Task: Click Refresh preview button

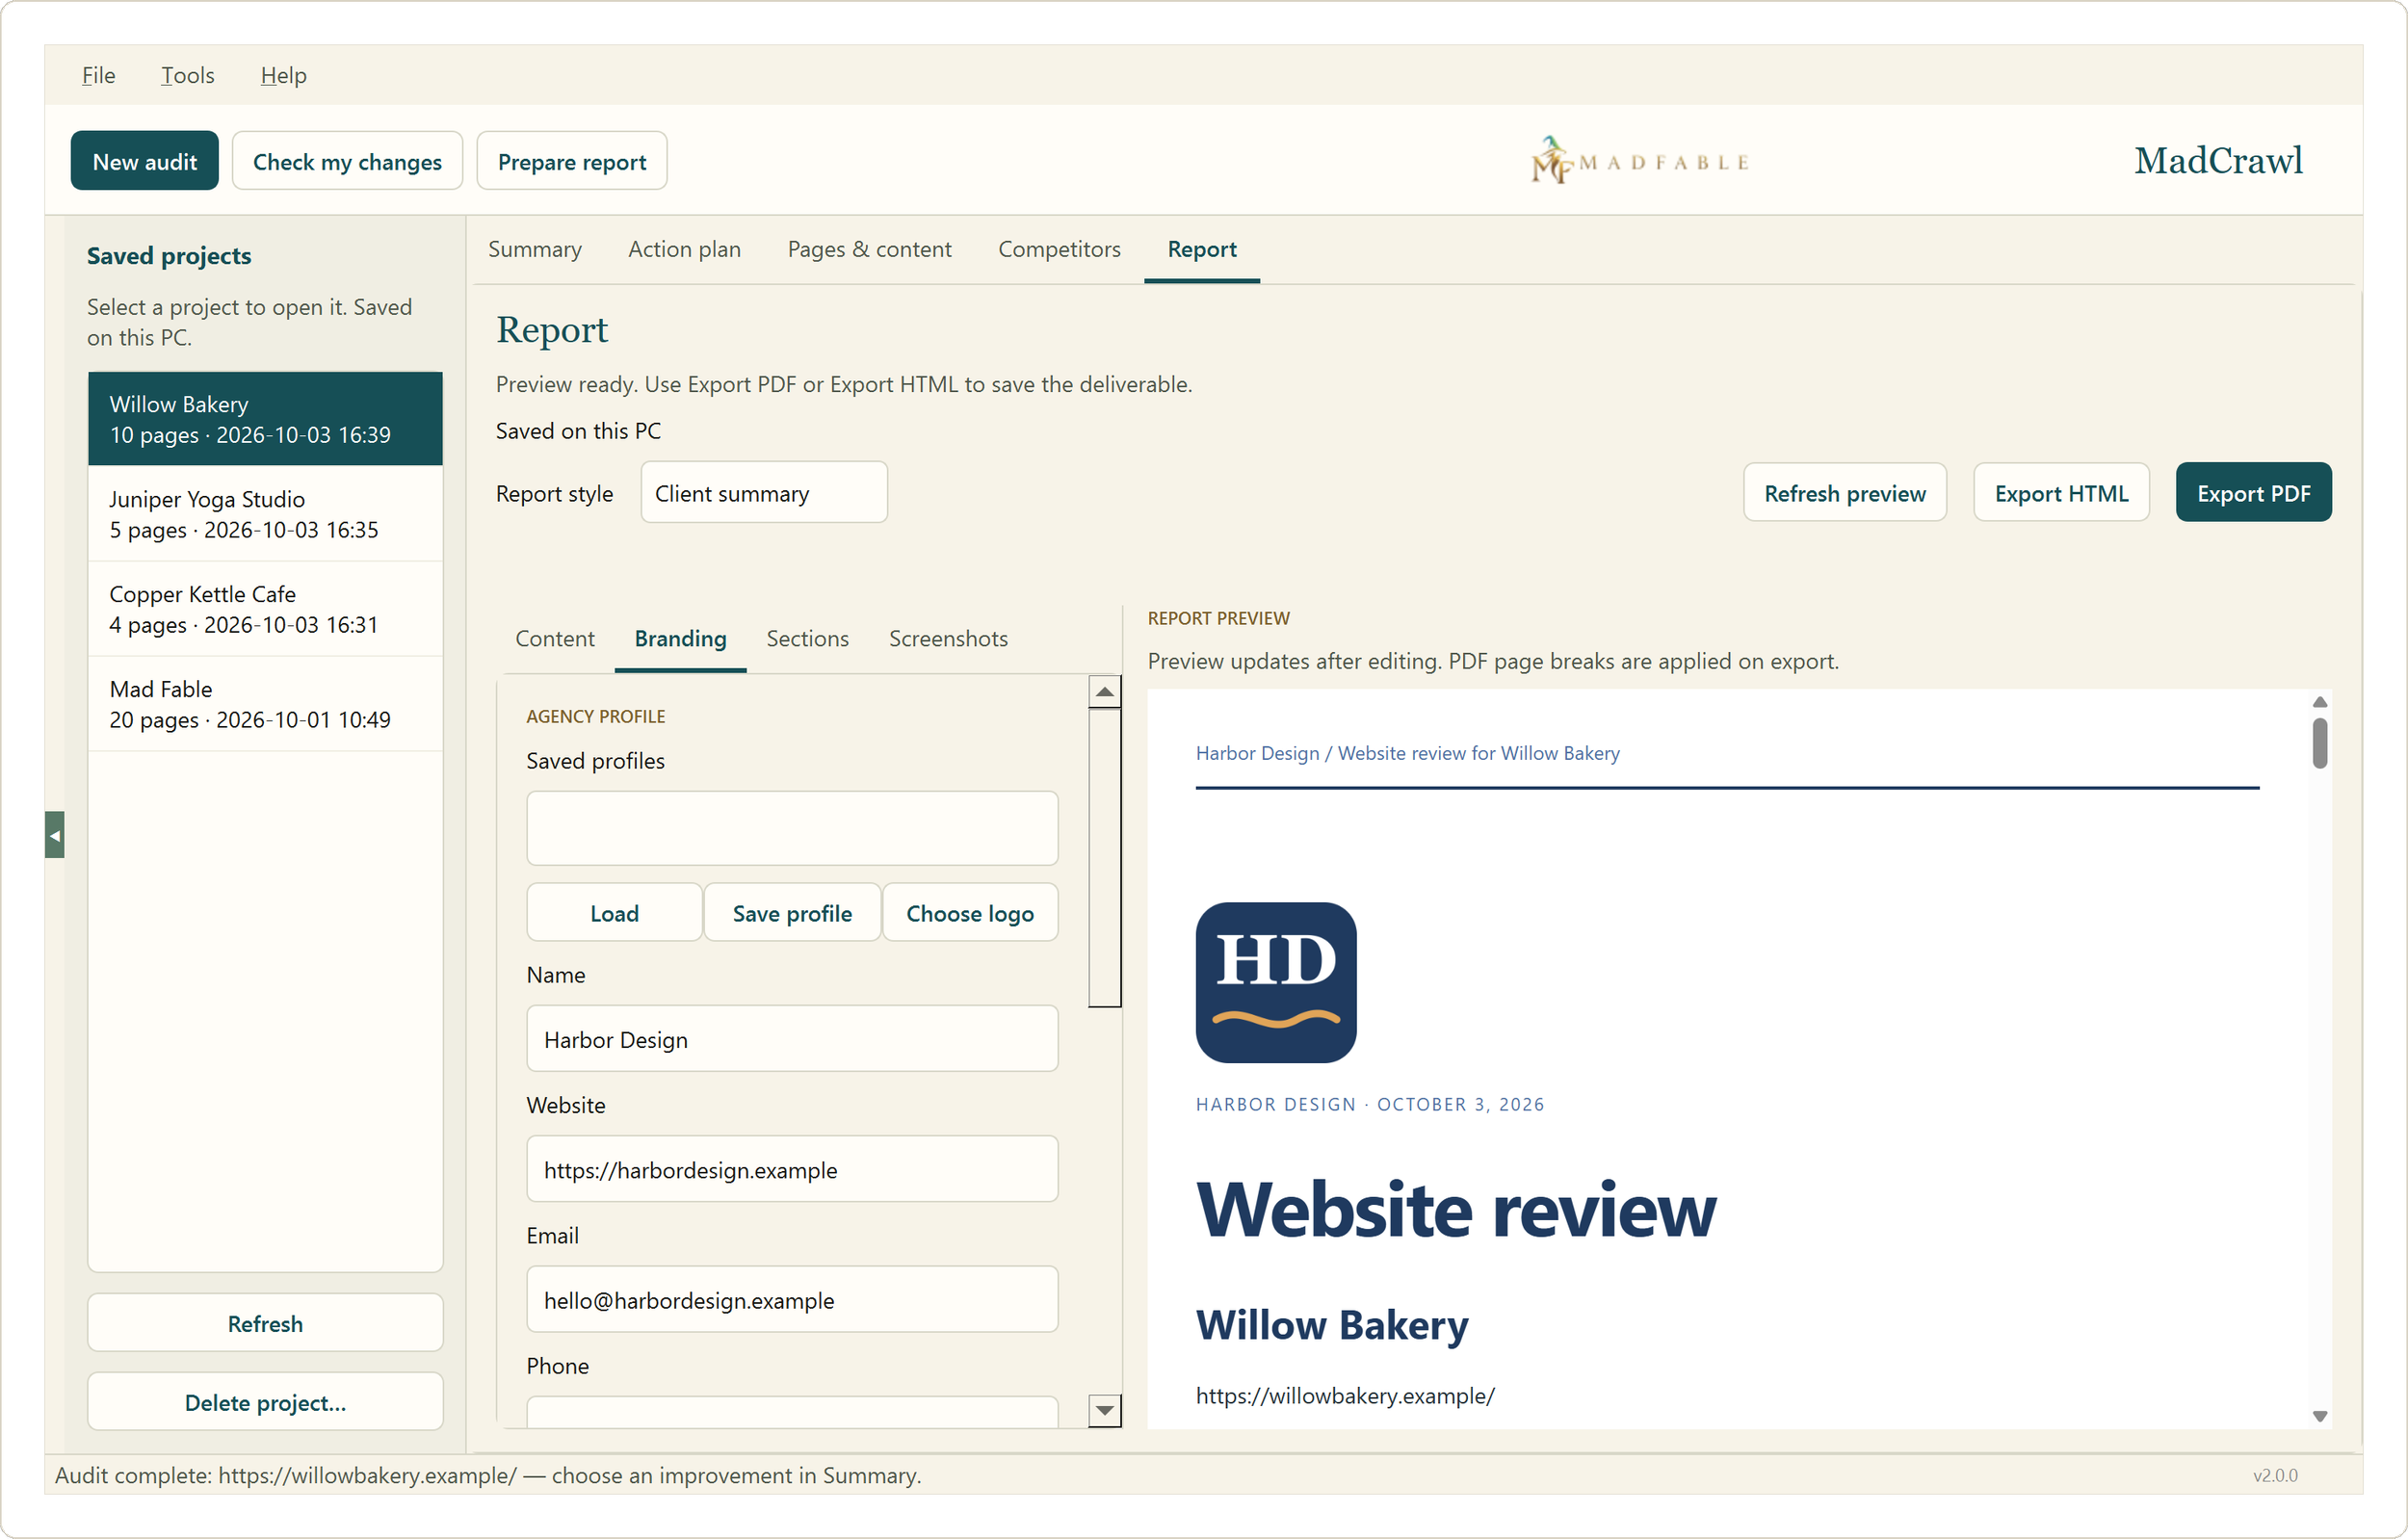Action: pyautogui.click(x=1845, y=493)
